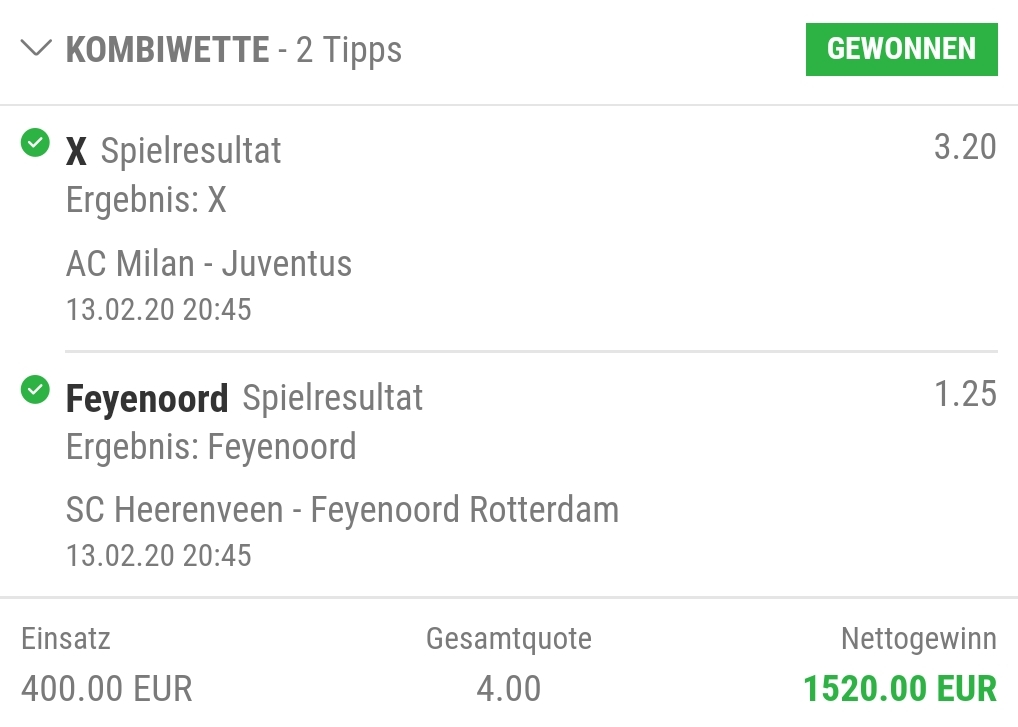
Task: Select the X Spielresultat tip title
Action: [173, 151]
